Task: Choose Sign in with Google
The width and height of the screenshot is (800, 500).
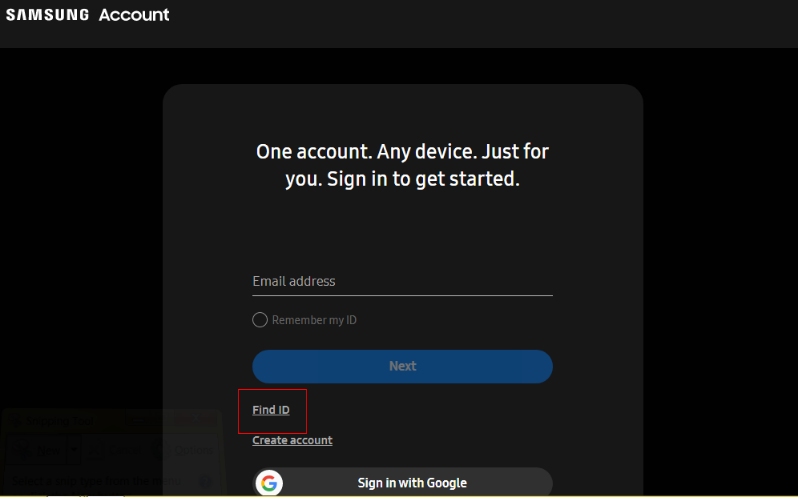Action: coord(402,482)
